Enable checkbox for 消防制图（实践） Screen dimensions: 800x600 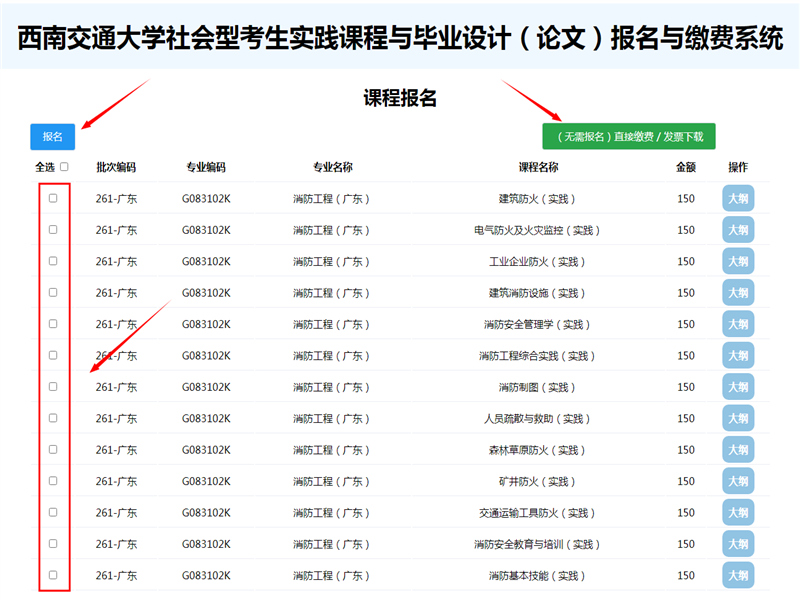click(53, 386)
